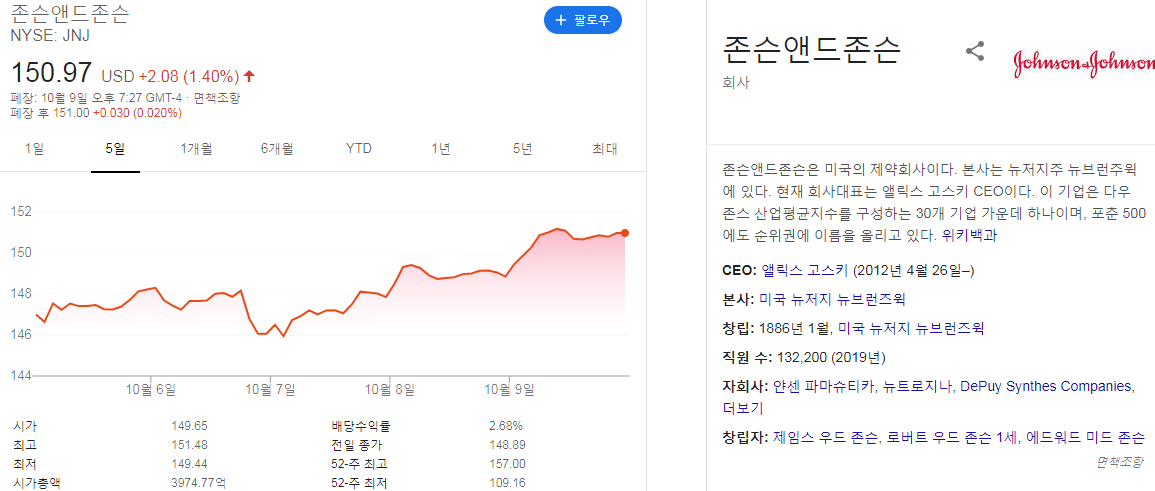Open headquarters link 미국 뉴저지 뉴브런즈윅 in 본사 row
1155x491 pixels.
832,299
